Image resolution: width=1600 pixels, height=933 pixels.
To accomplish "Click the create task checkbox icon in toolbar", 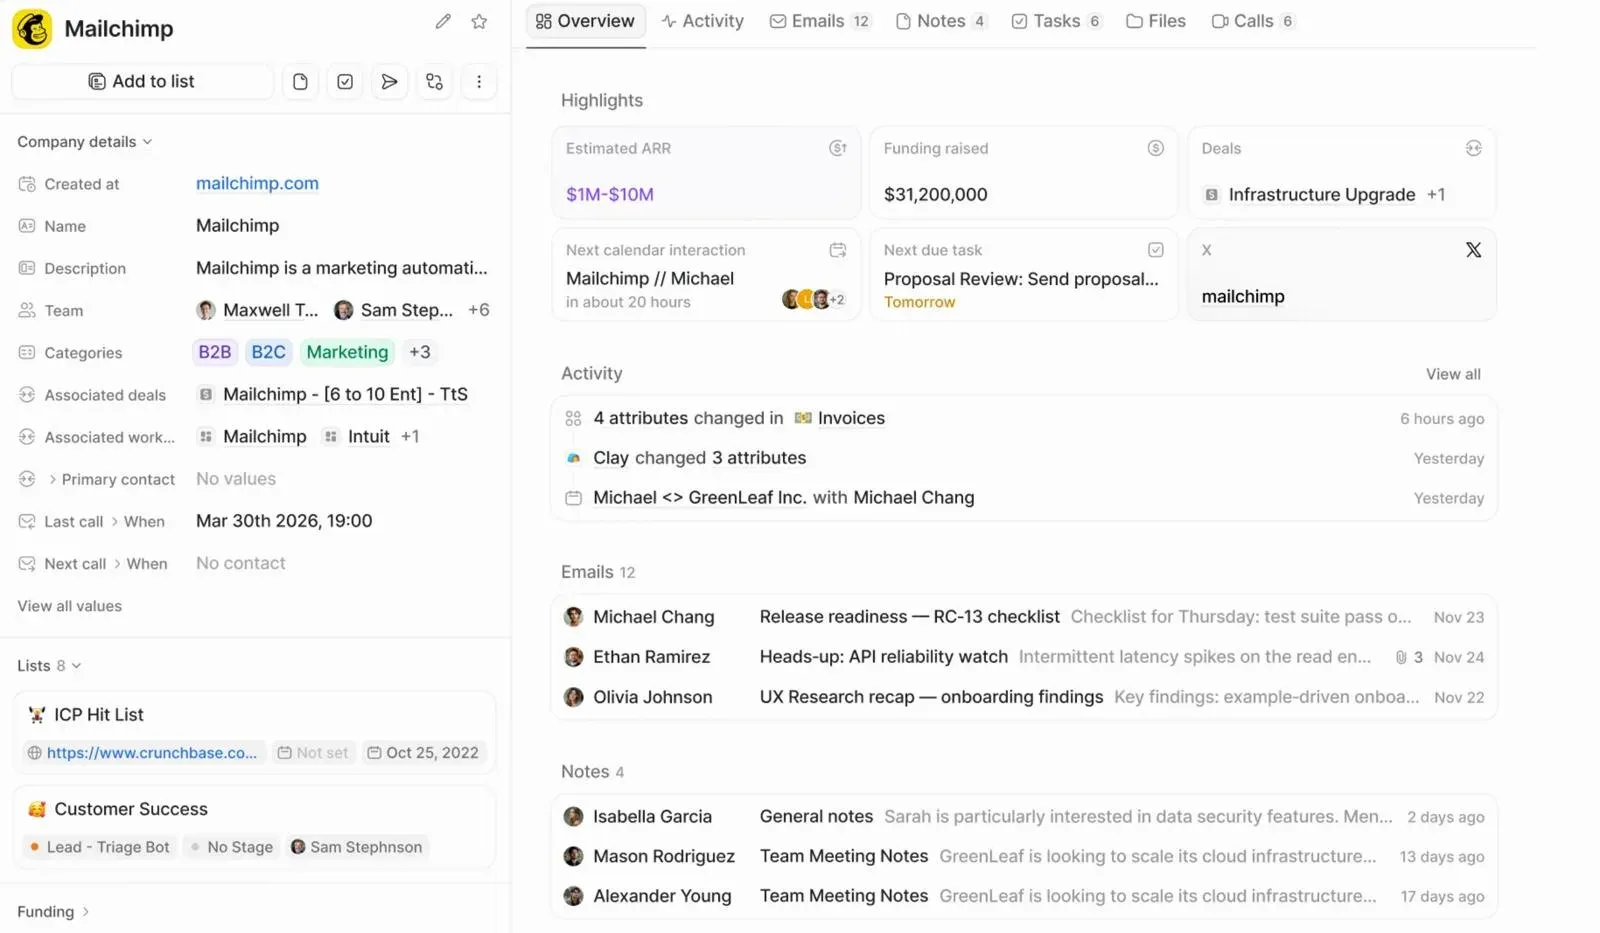I will [x=345, y=82].
